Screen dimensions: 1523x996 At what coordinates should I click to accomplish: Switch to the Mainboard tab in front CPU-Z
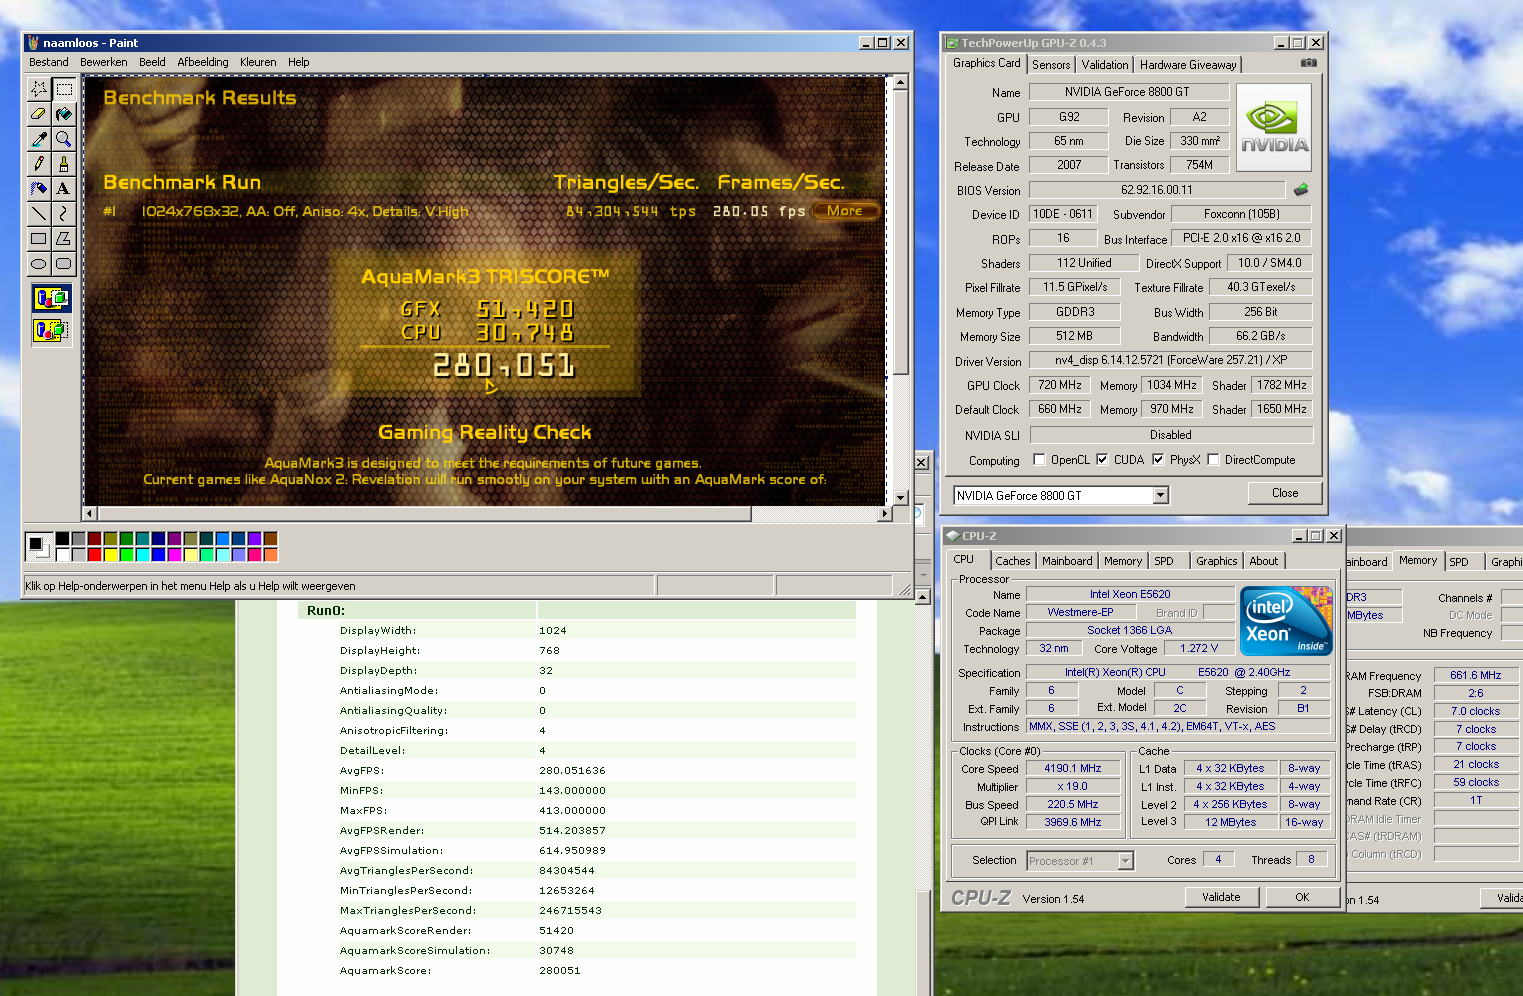click(x=1067, y=561)
